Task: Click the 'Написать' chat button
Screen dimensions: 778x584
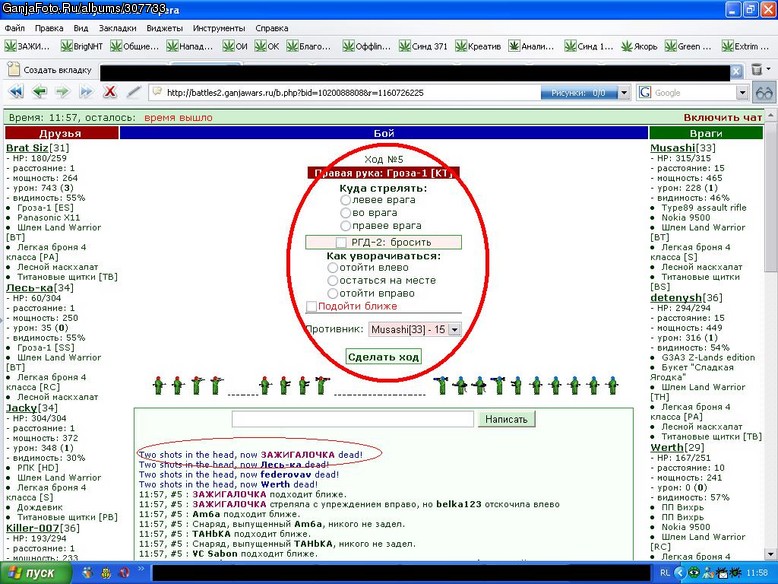Action: point(507,419)
